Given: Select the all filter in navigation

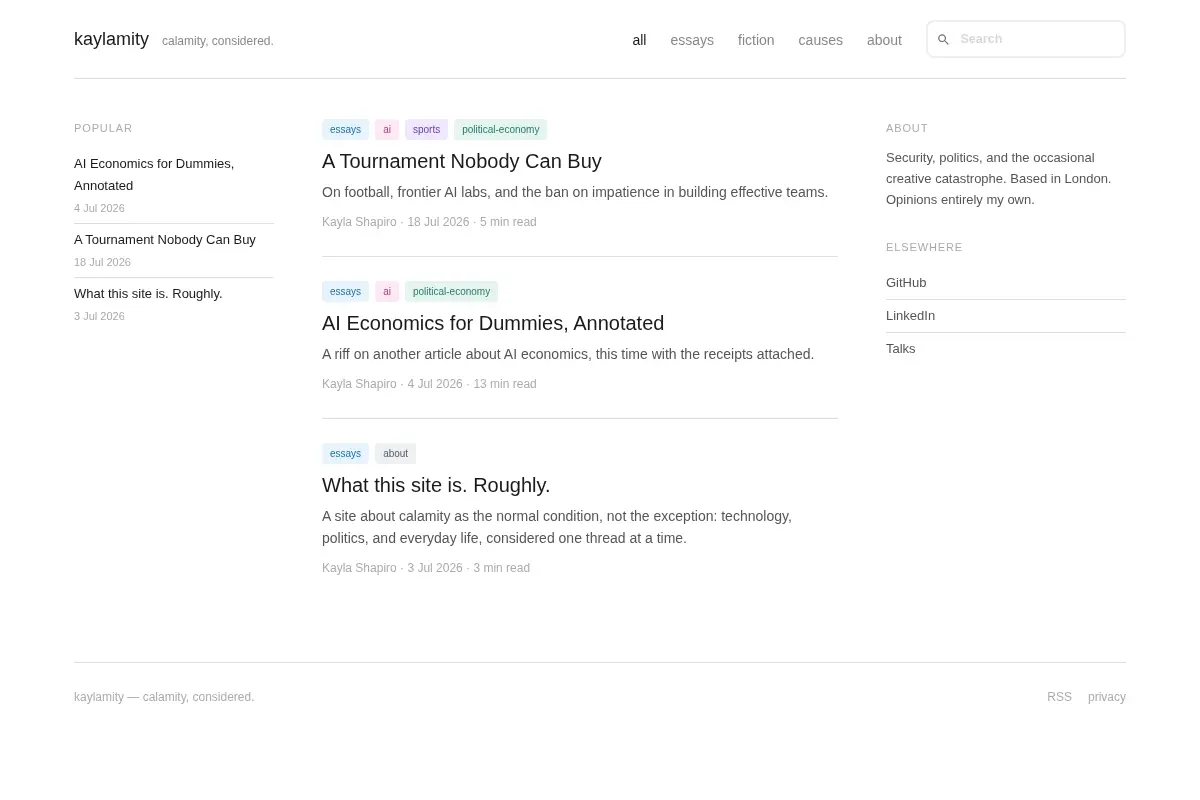Looking at the screenshot, I should pos(639,40).
